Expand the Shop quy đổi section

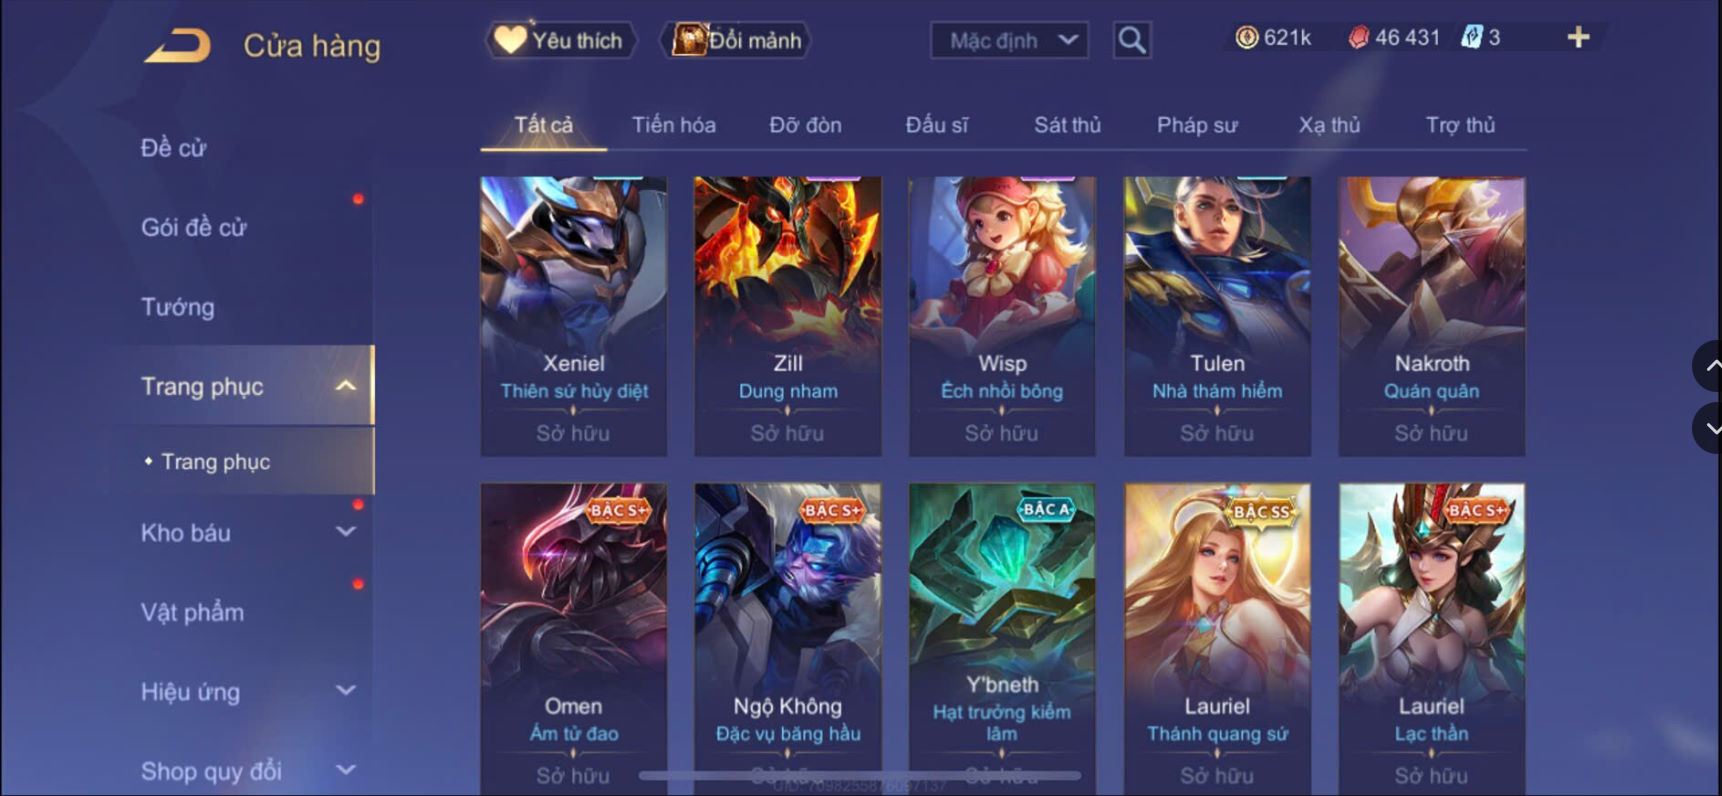(346, 769)
